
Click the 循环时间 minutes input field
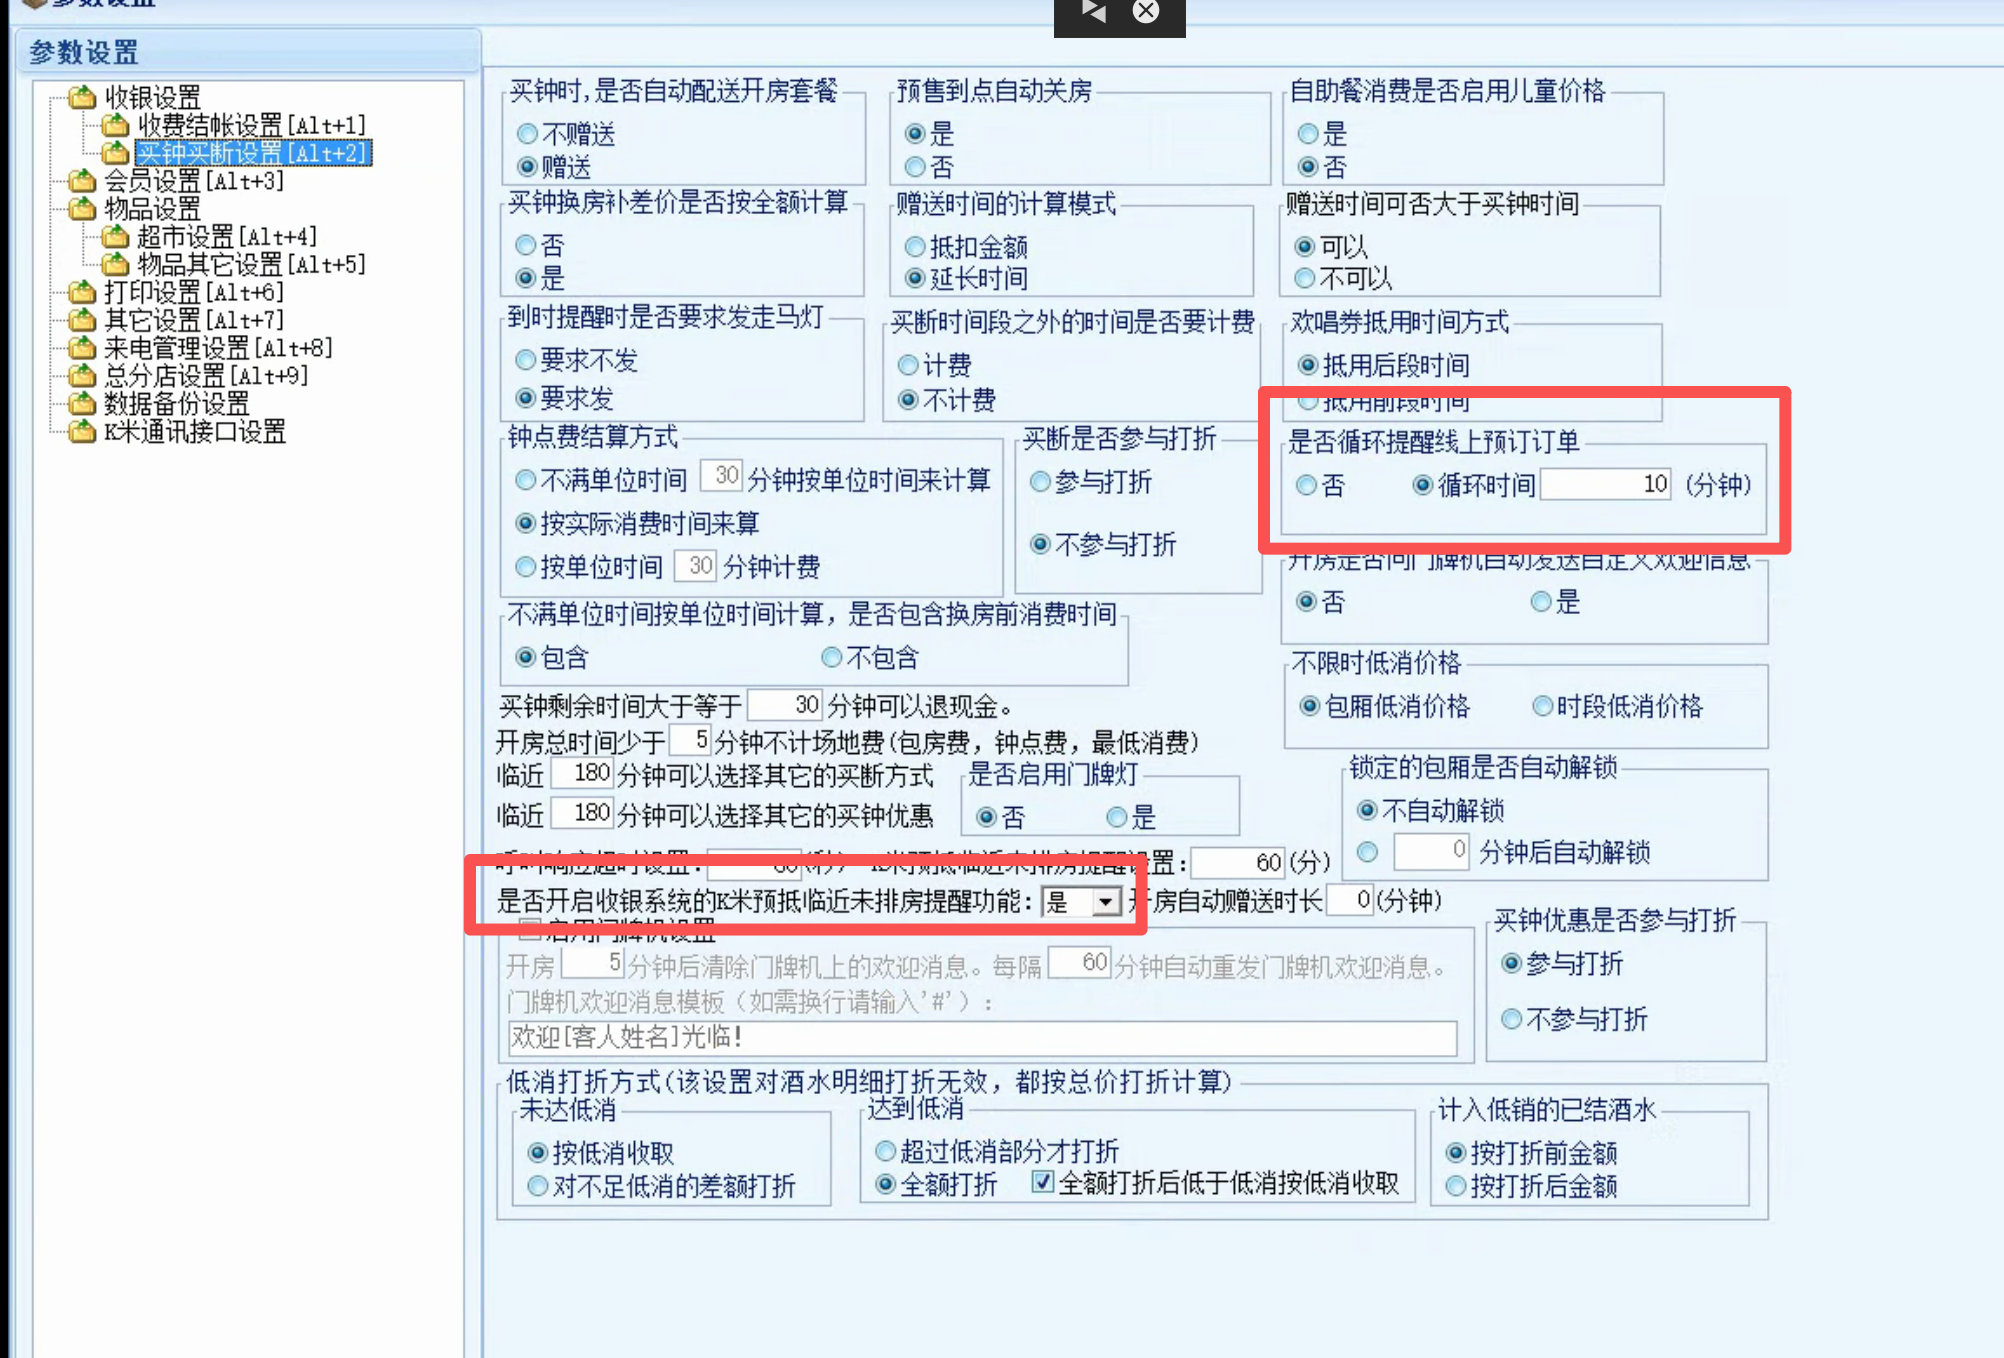tap(1605, 485)
